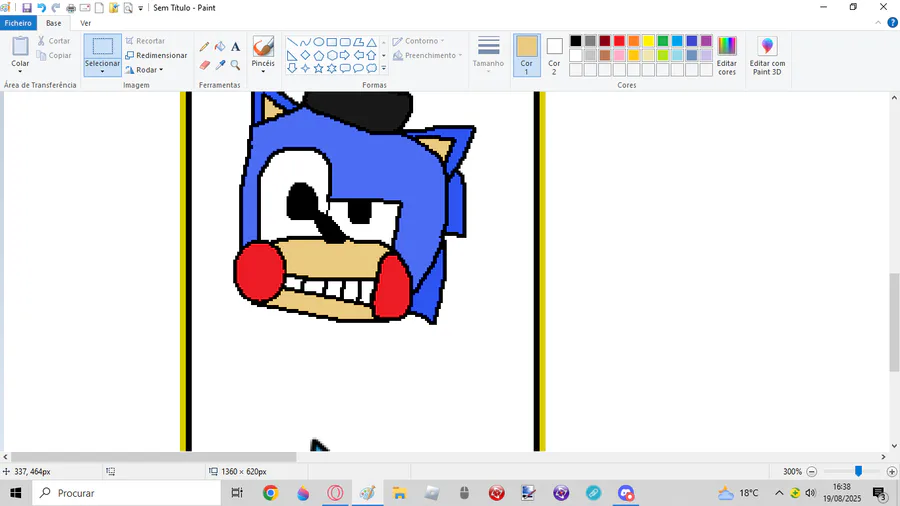Viewport: 900px width, 506px height.
Task: Open Editar com Paint 3D
Action: [x=767, y=56]
